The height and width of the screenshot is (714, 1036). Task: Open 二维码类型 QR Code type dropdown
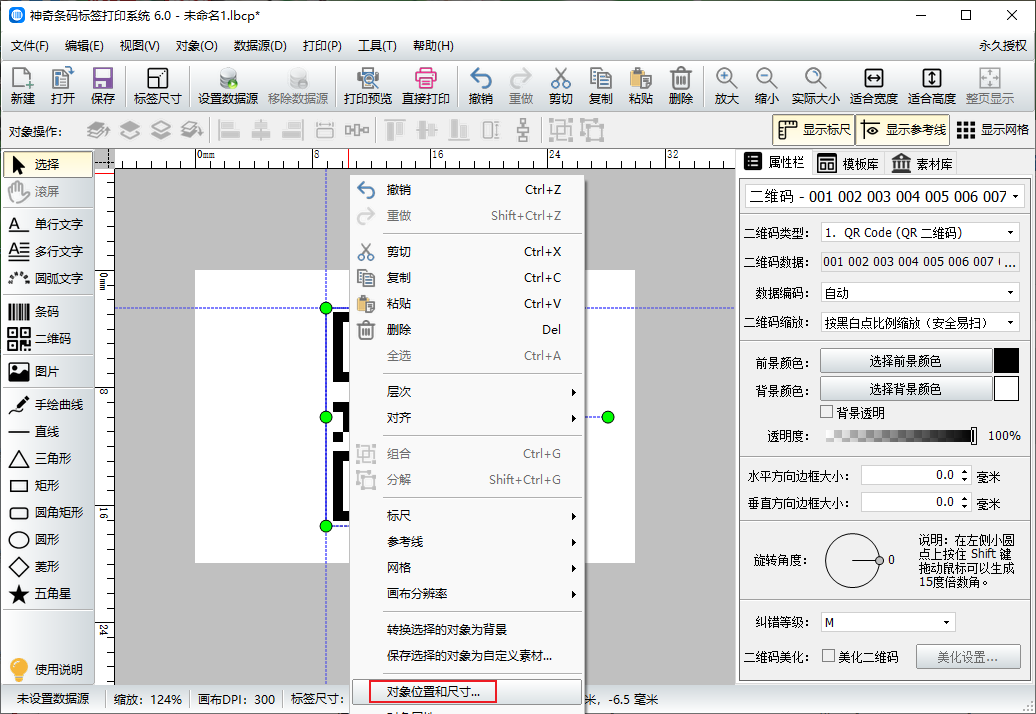point(920,232)
